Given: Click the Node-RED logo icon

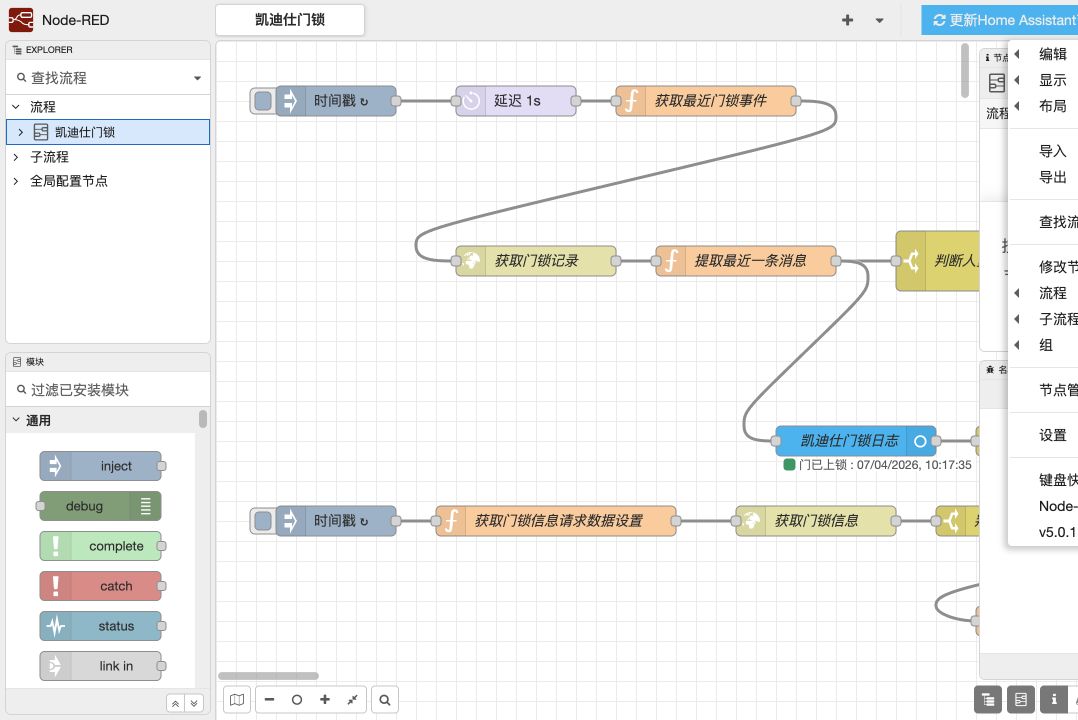Looking at the screenshot, I should tap(21, 20).
